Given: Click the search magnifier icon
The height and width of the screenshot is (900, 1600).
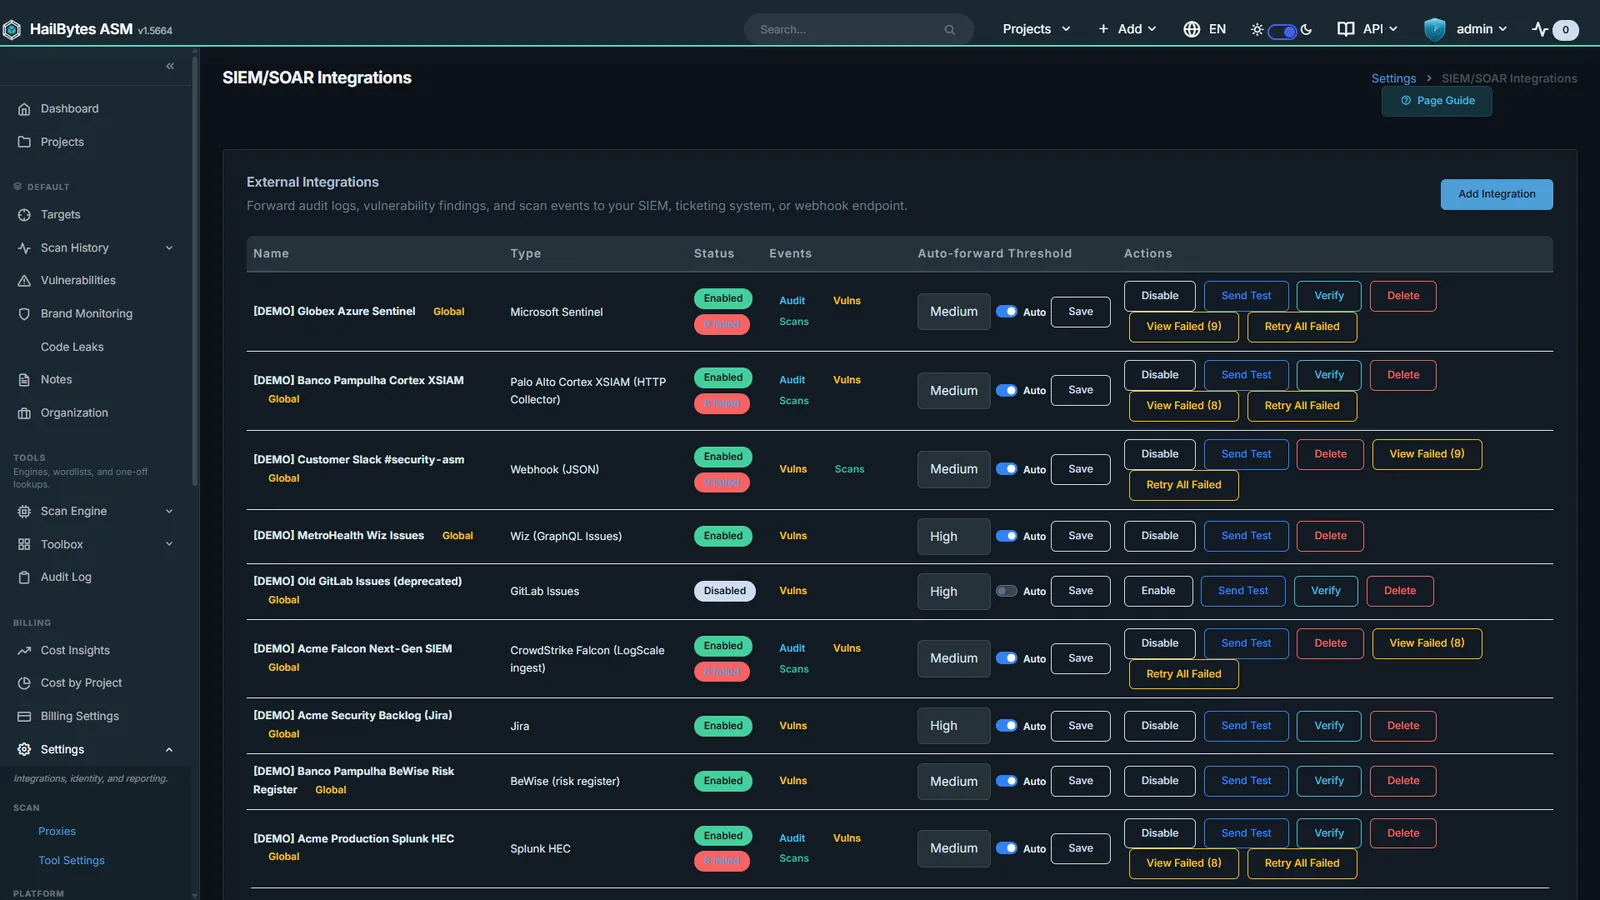Looking at the screenshot, I should coord(950,30).
